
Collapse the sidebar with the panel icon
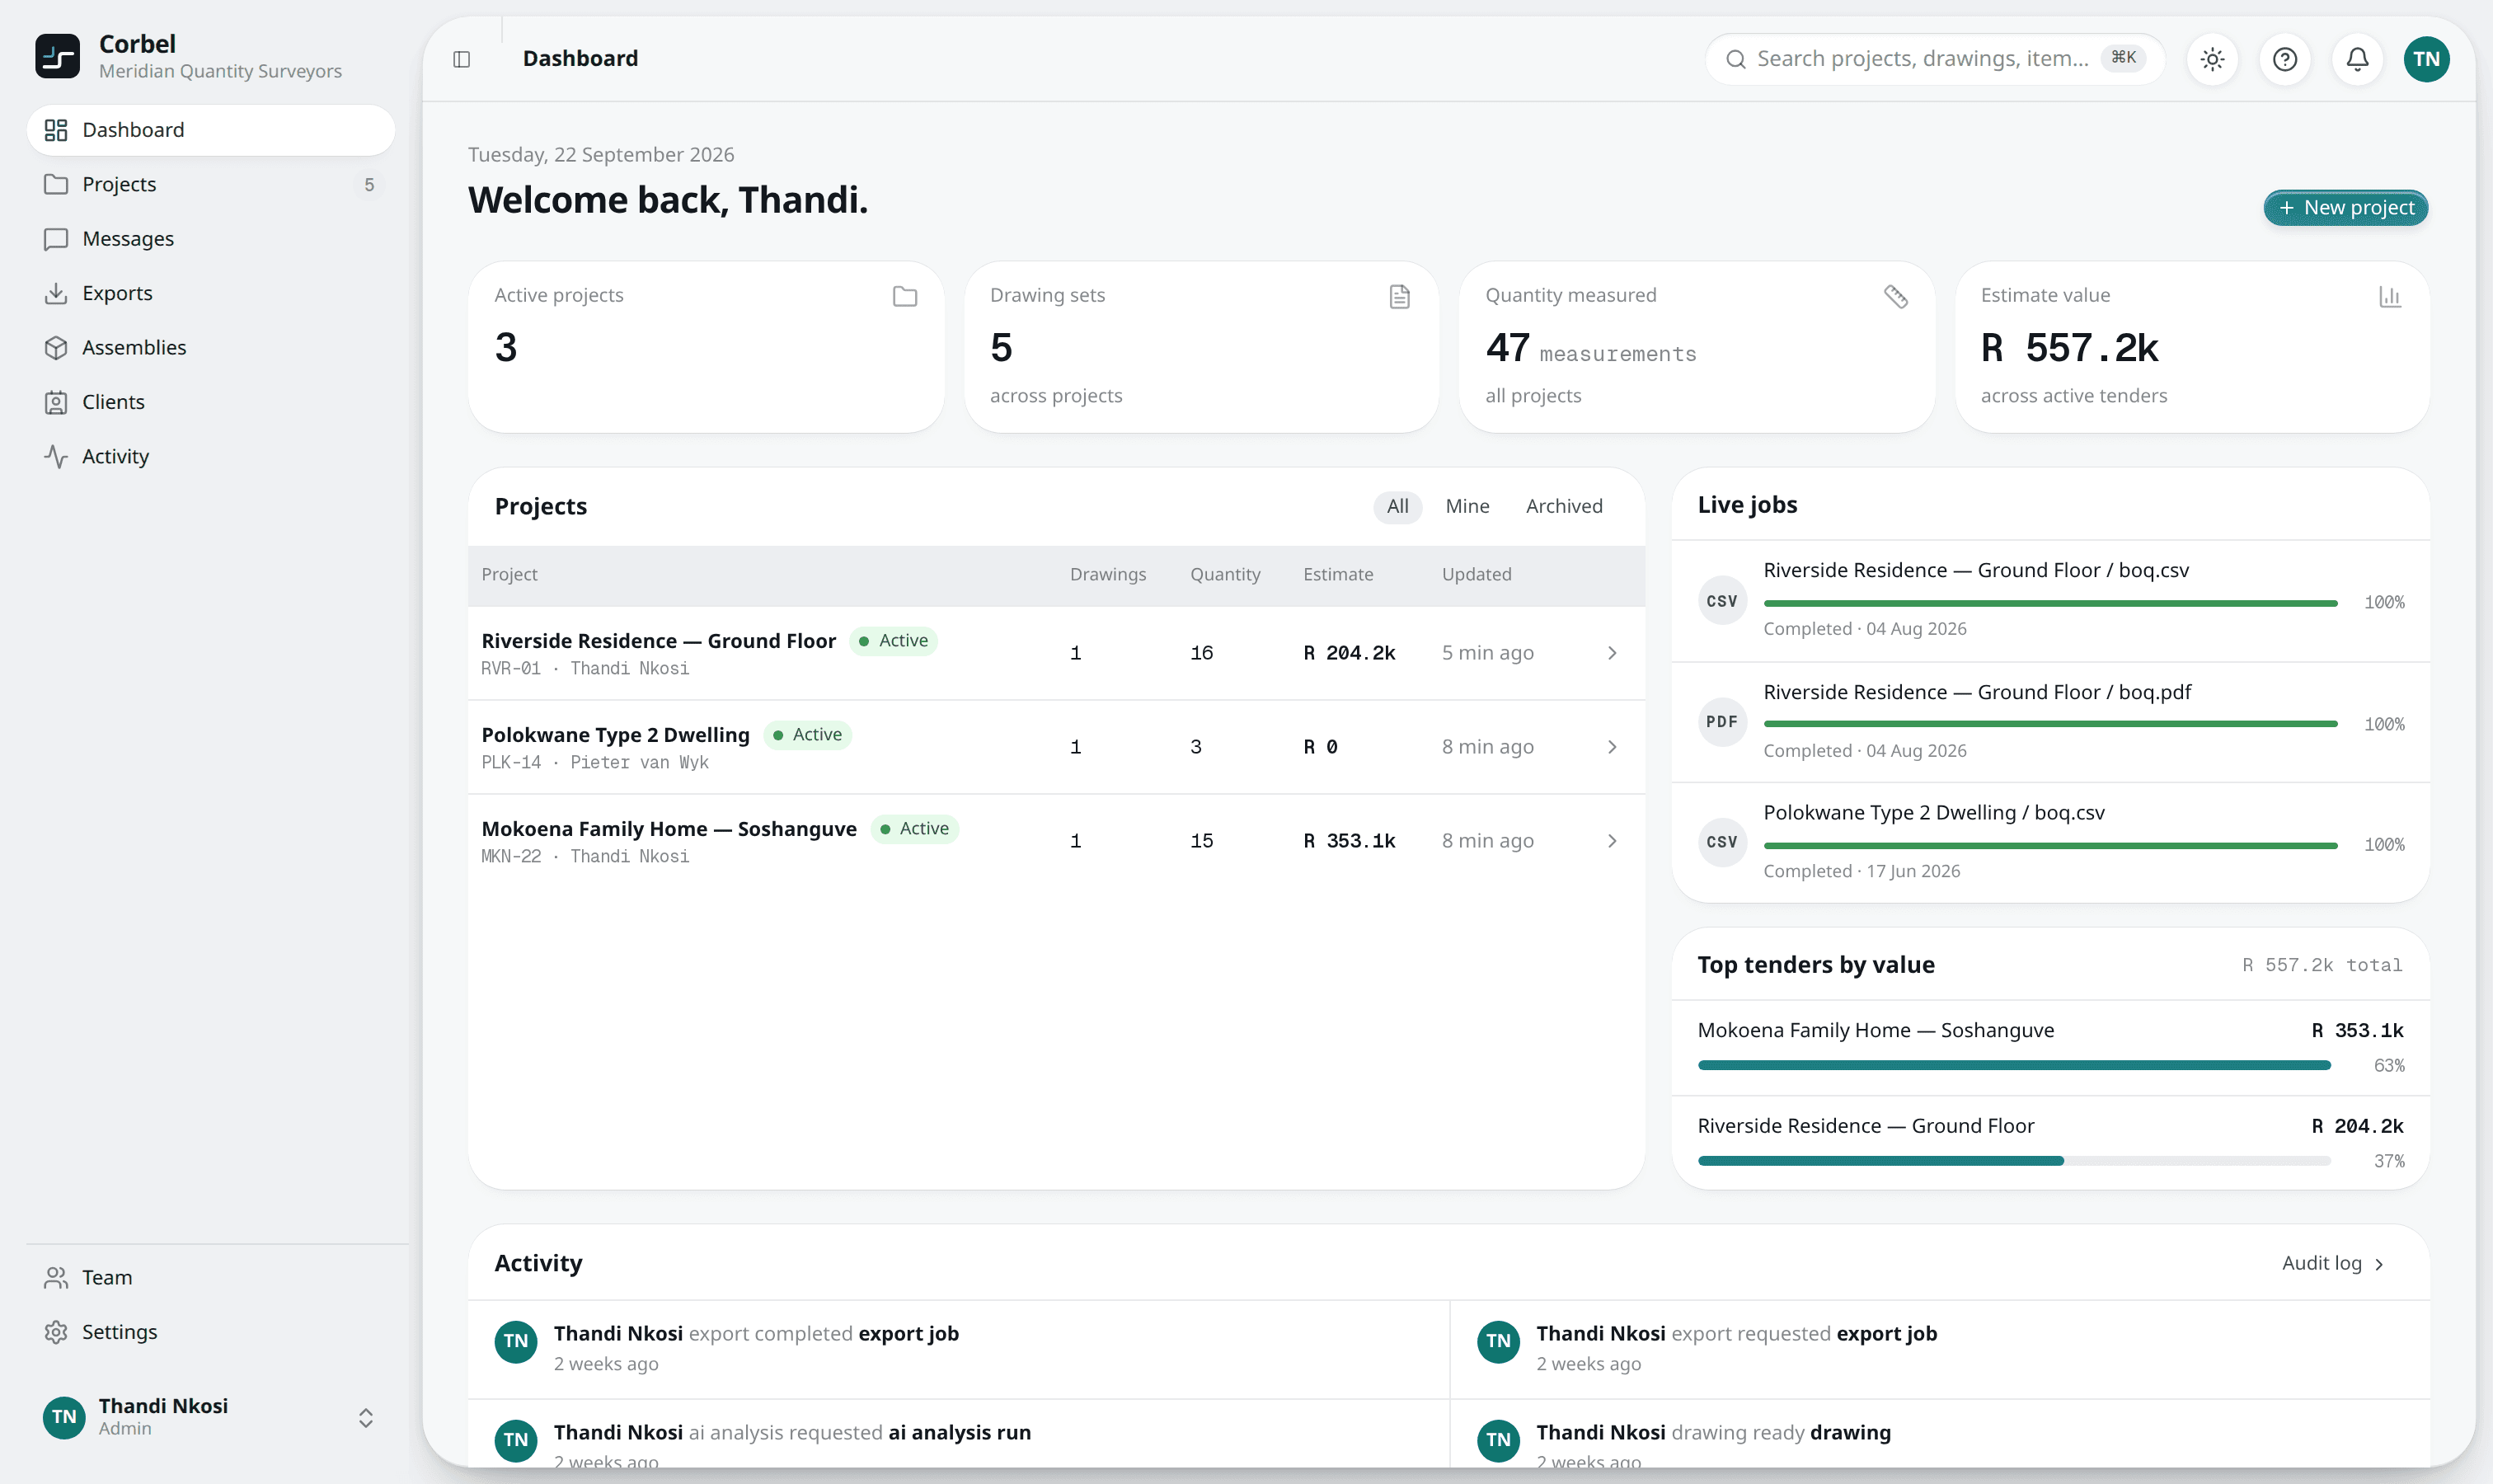tap(462, 59)
